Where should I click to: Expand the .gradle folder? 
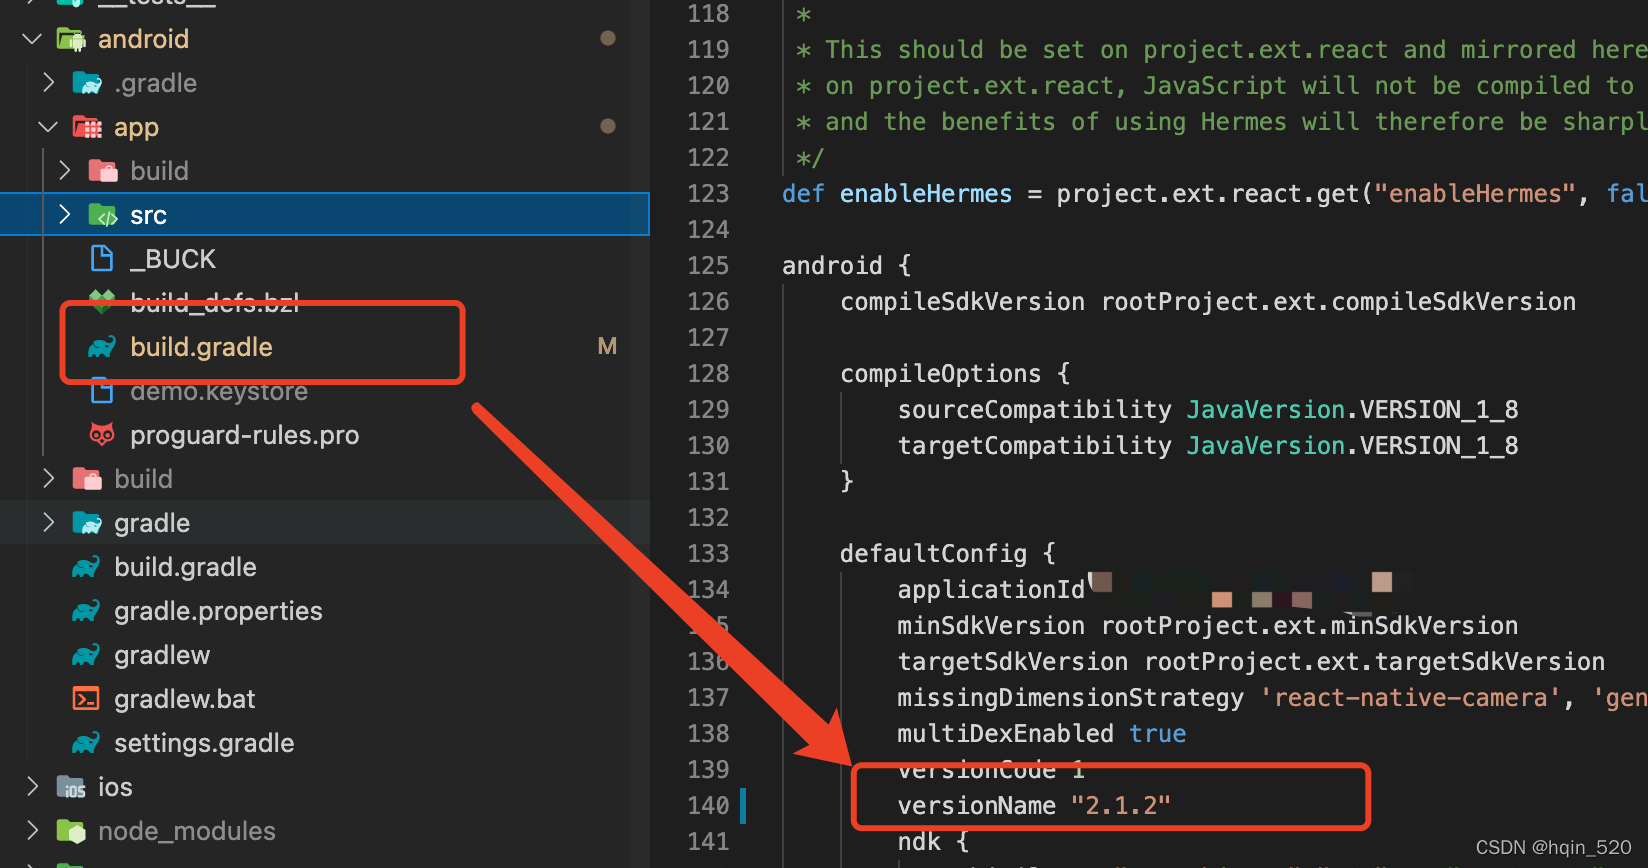point(48,83)
